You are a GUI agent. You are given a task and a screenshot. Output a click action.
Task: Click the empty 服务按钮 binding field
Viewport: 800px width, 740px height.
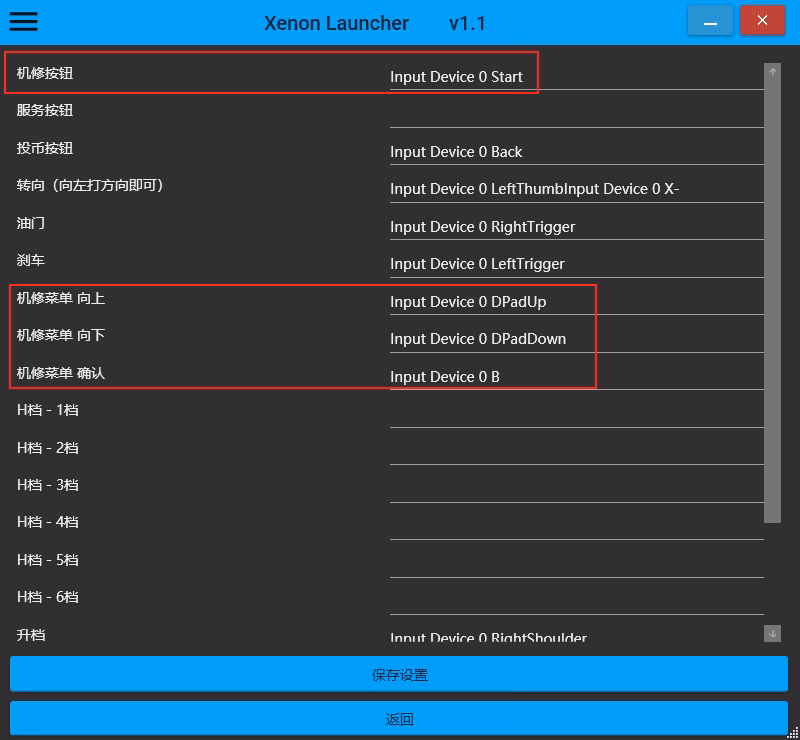coord(576,113)
